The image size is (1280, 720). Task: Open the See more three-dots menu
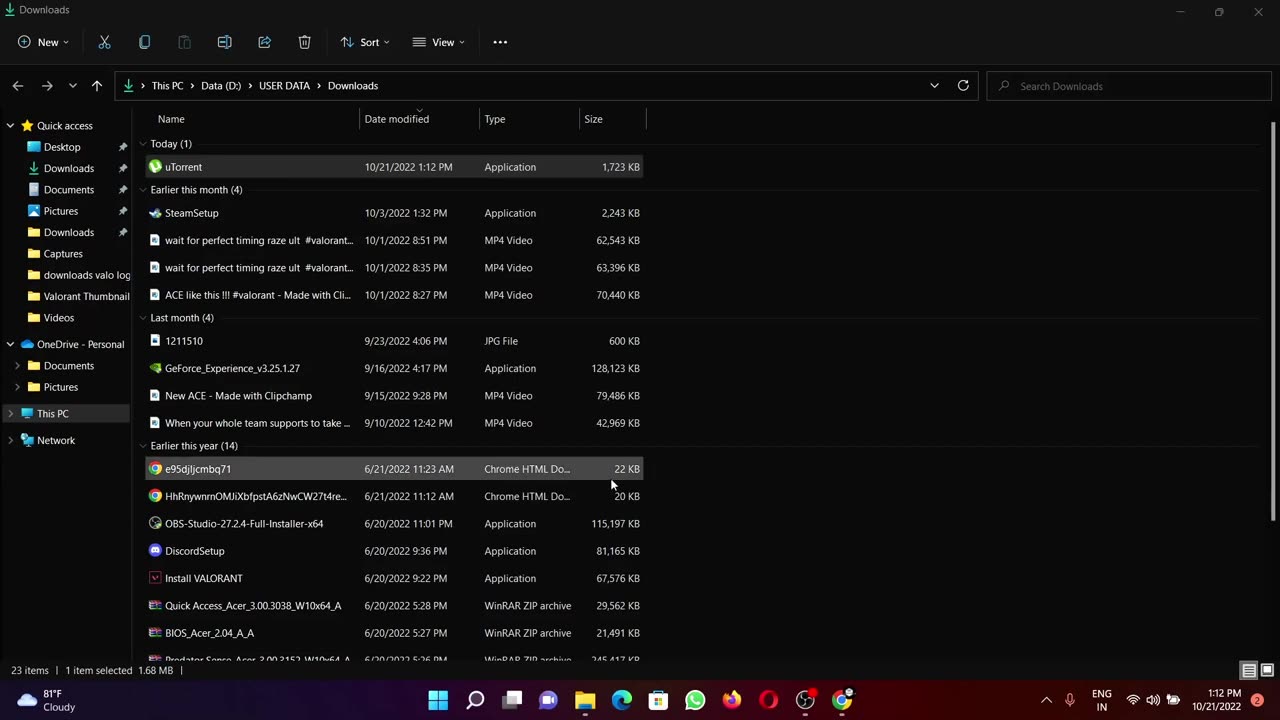pyautogui.click(x=500, y=42)
